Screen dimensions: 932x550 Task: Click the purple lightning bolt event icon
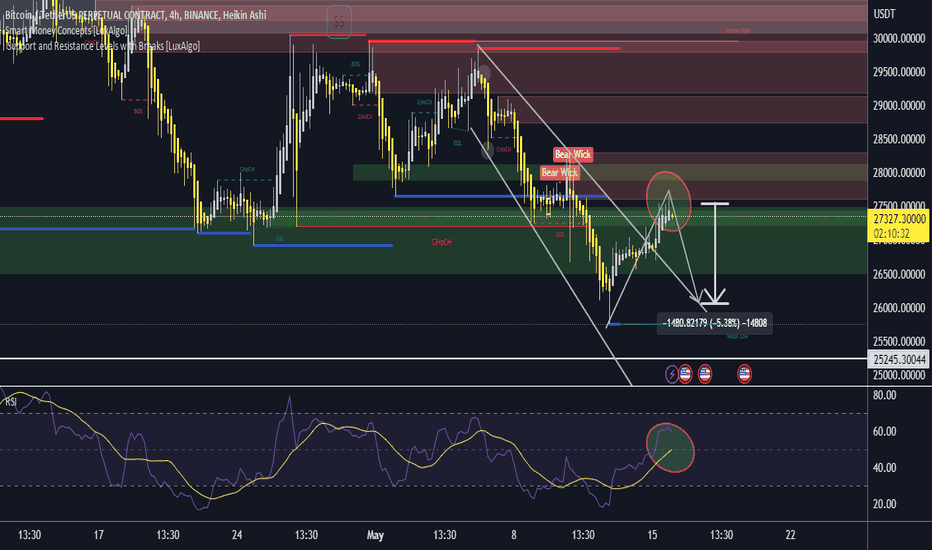click(671, 374)
